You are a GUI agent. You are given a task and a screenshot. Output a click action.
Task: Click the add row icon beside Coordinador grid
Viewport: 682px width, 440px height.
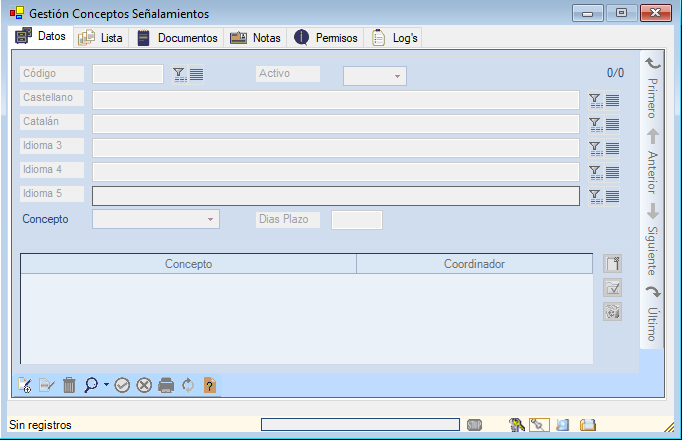point(613,264)
